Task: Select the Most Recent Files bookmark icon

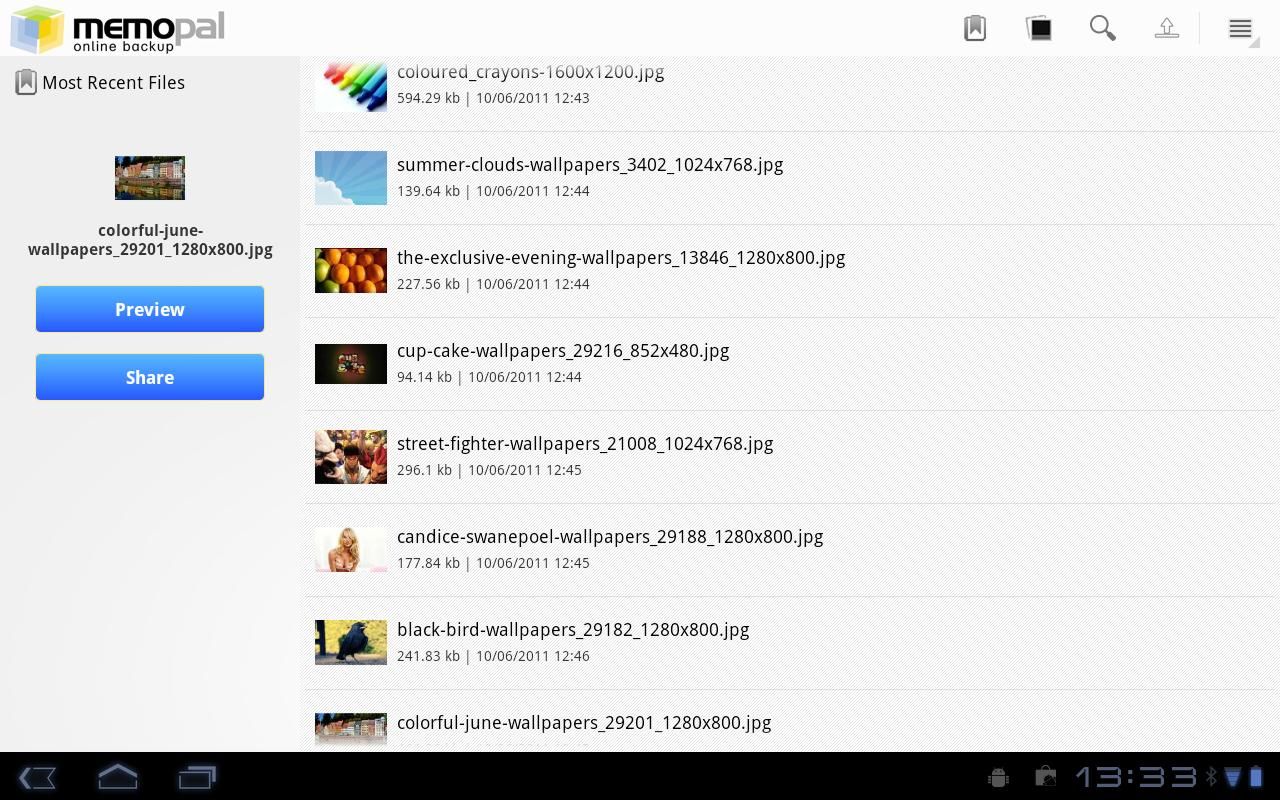Action: click(25, 82)
